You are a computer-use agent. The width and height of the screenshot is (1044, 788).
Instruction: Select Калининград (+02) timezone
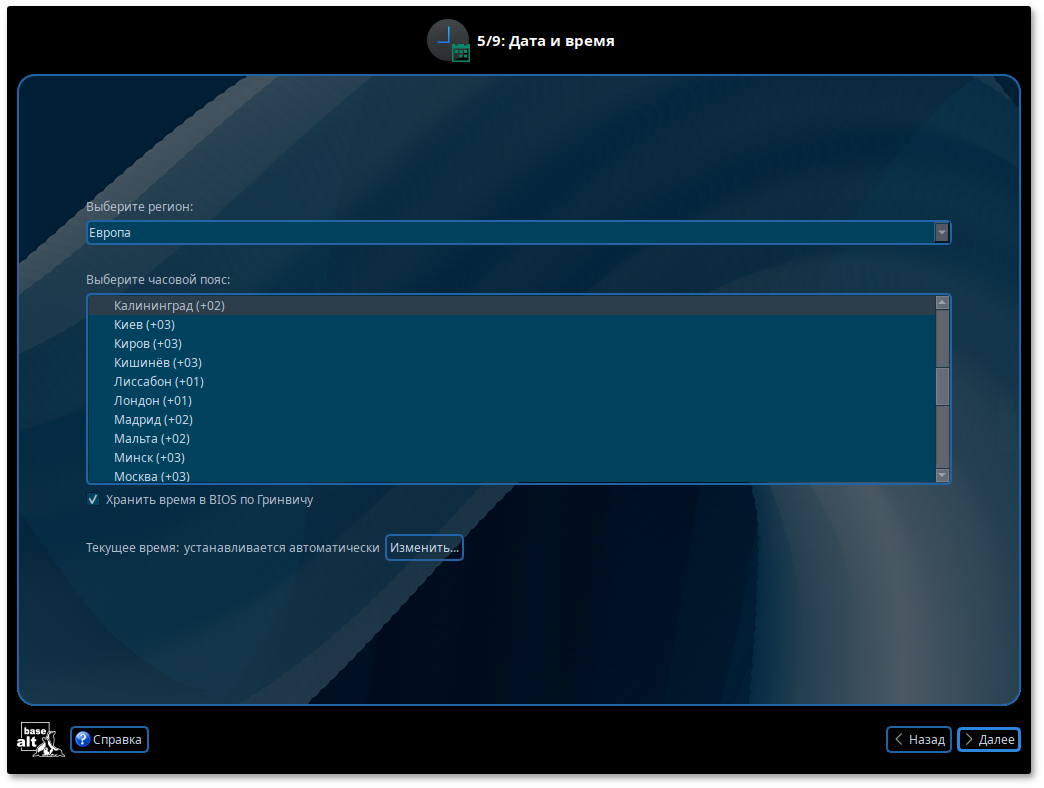click(169, 306)
